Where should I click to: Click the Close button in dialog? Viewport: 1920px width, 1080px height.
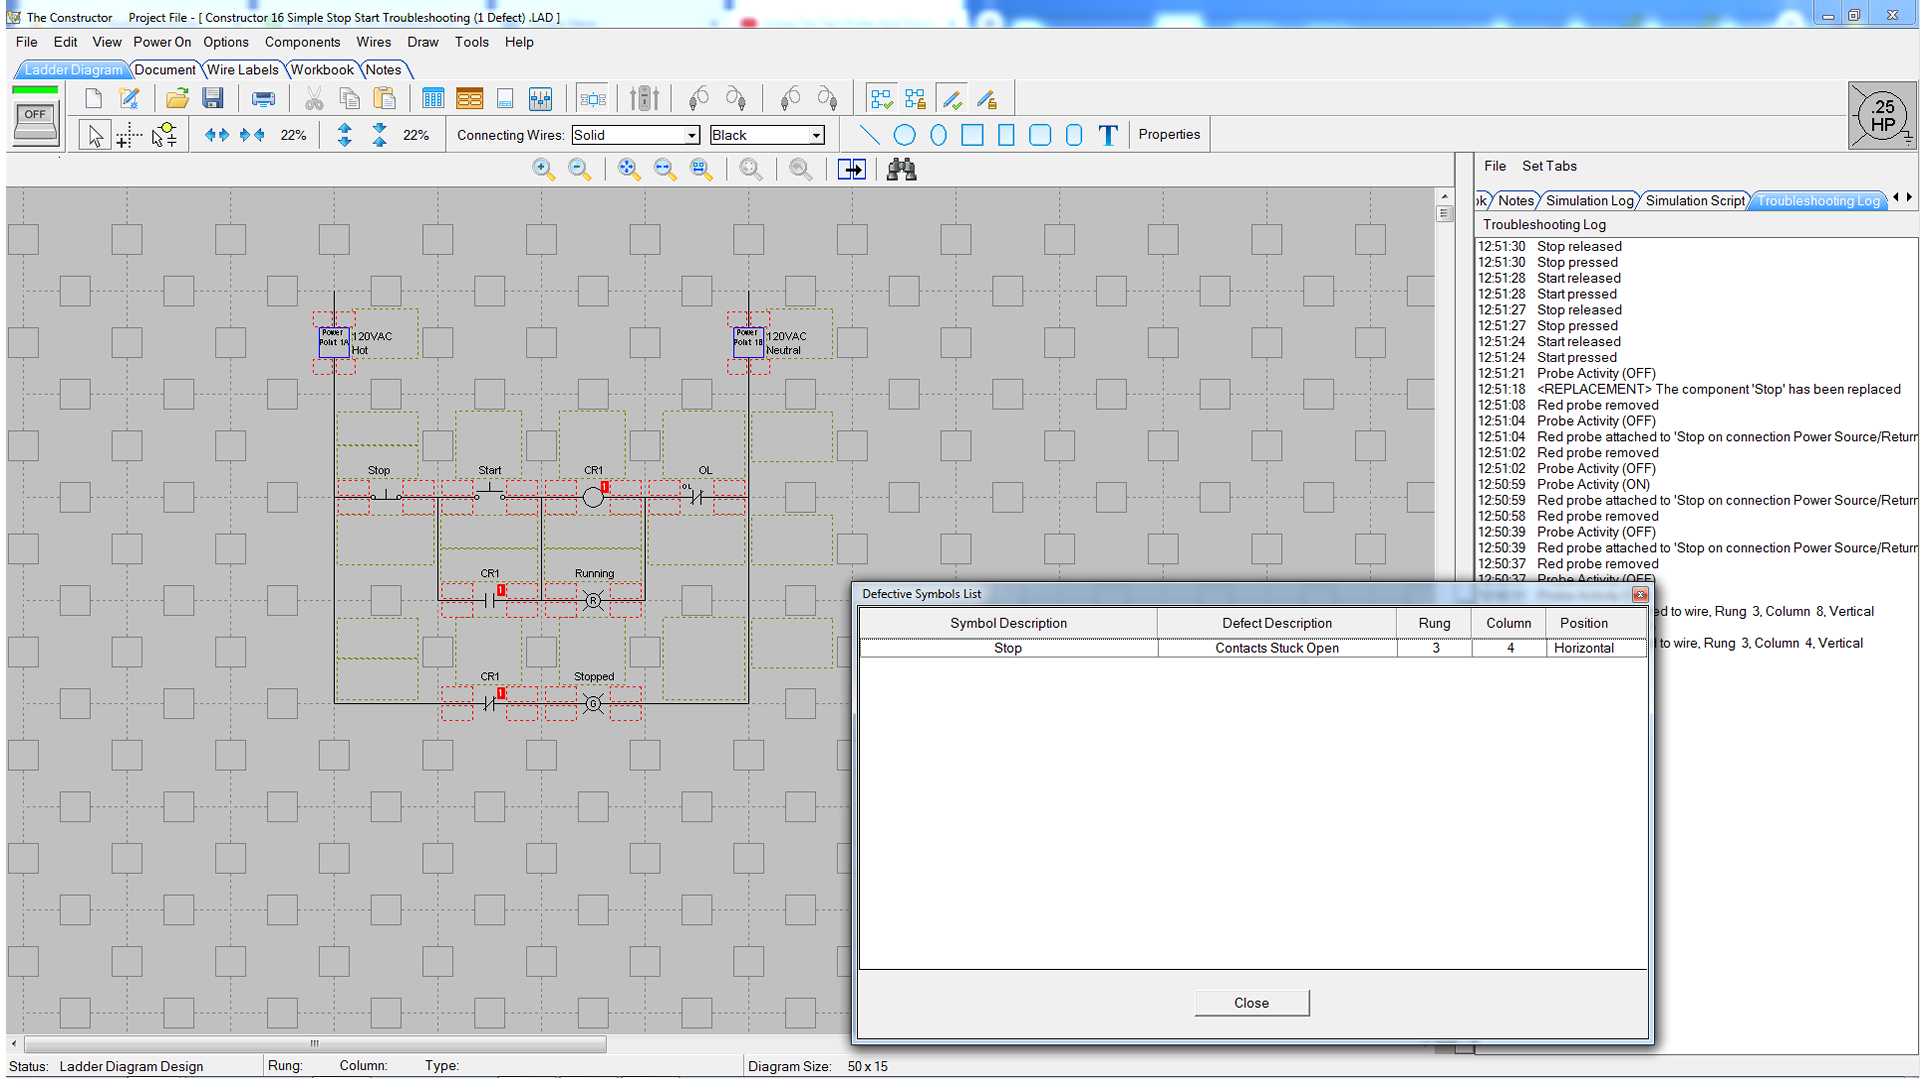pos(1251,1003)
